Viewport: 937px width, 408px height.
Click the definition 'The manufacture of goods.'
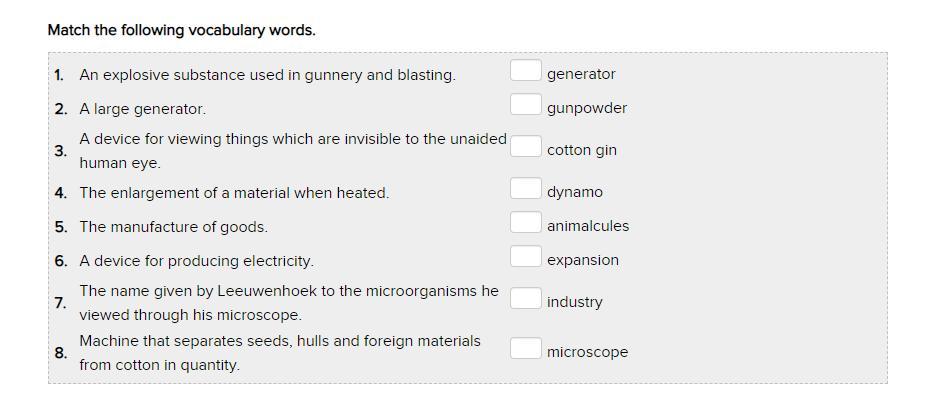174,227
